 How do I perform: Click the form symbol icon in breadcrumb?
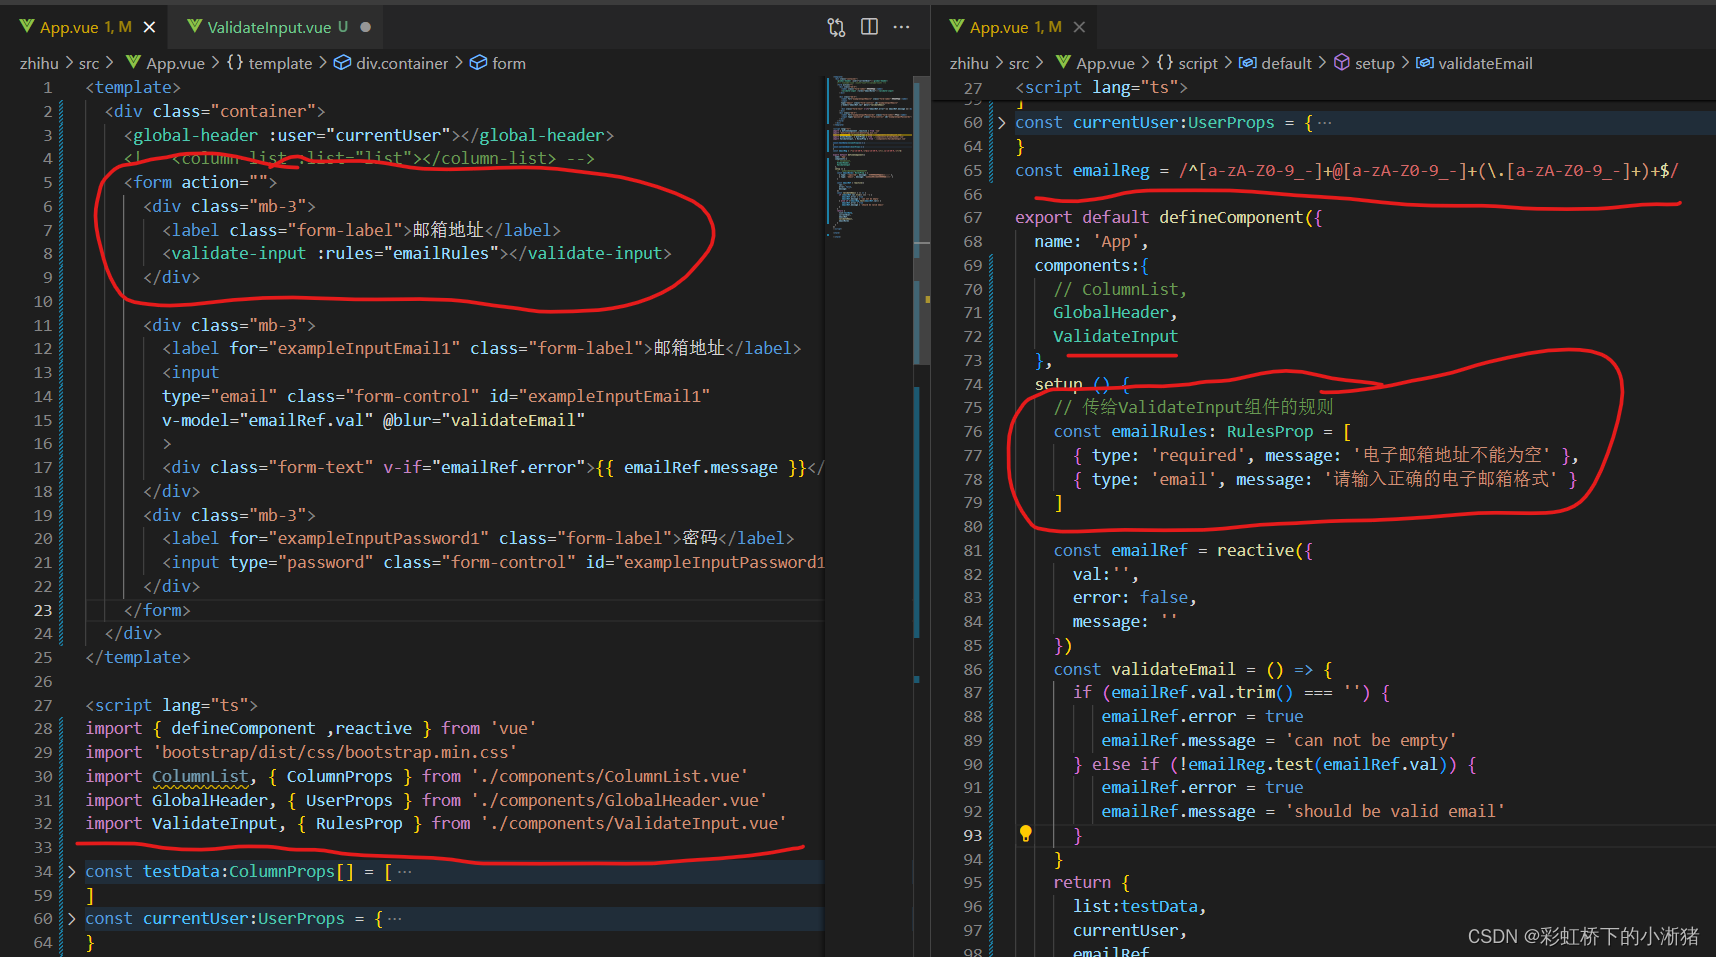point(478,62)
